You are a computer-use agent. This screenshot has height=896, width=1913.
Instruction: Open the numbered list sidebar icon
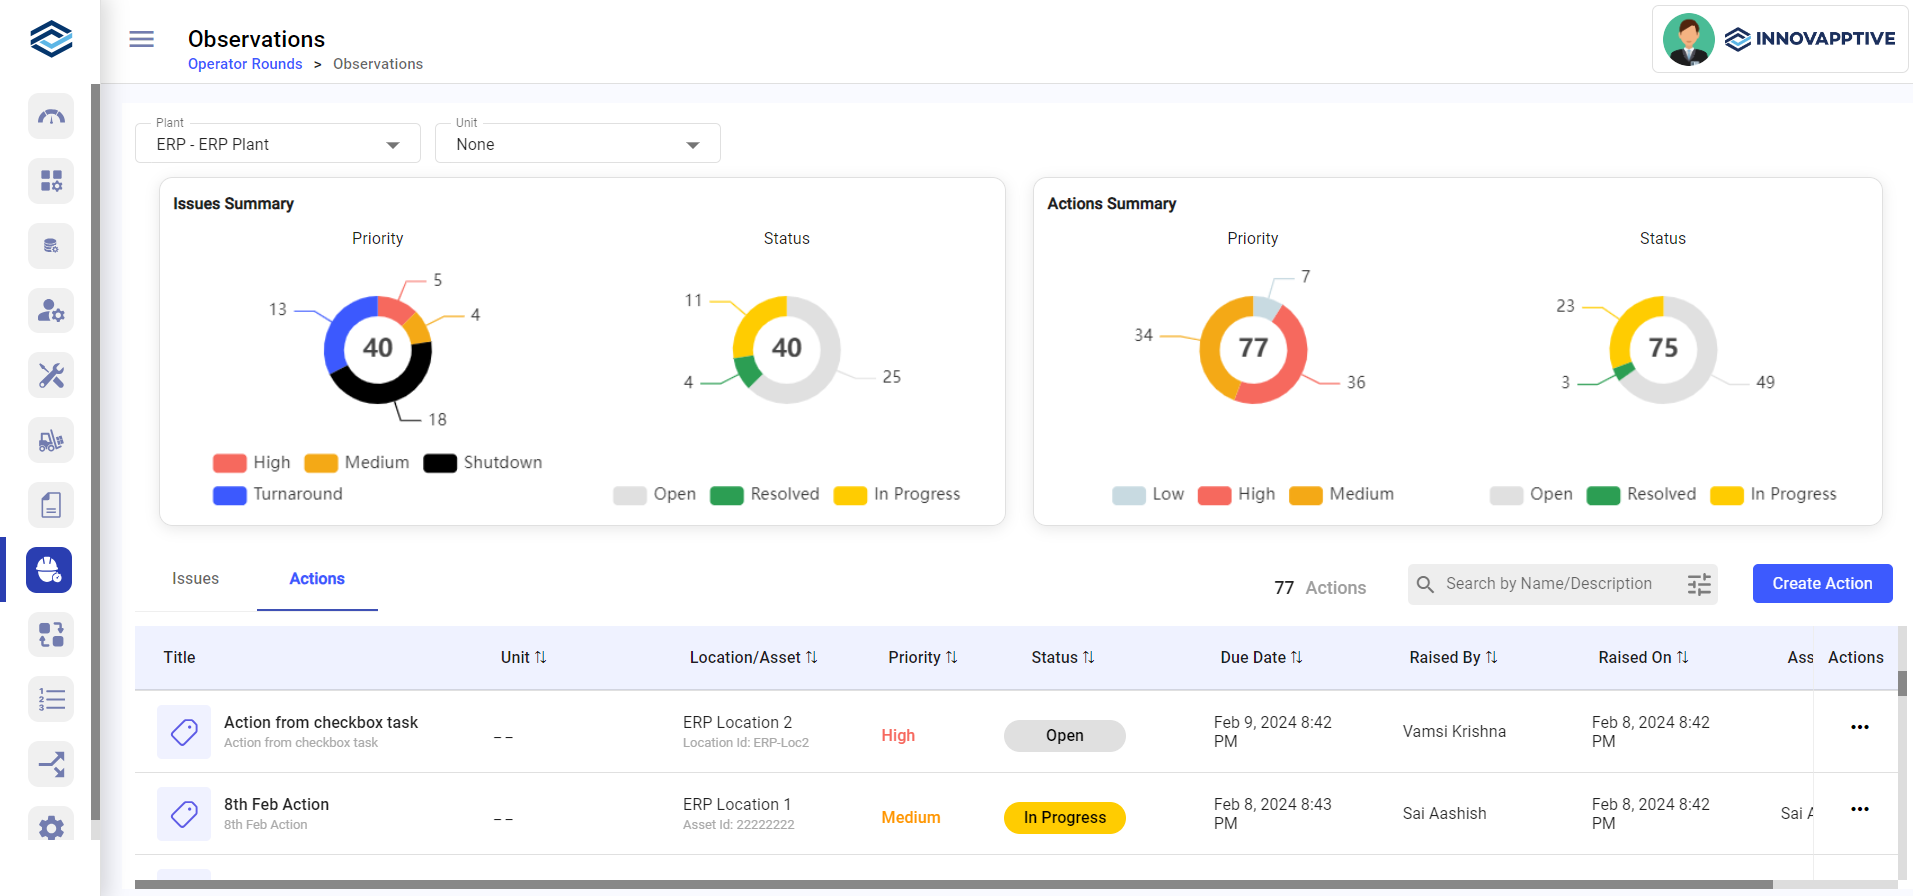pyautogui.click(x=51, y=699)
